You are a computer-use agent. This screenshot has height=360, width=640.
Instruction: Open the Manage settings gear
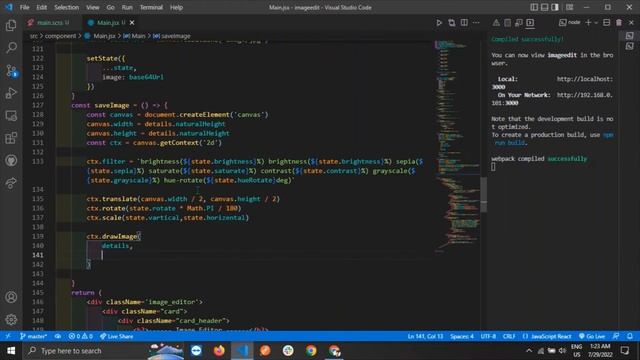pos(11,319)
